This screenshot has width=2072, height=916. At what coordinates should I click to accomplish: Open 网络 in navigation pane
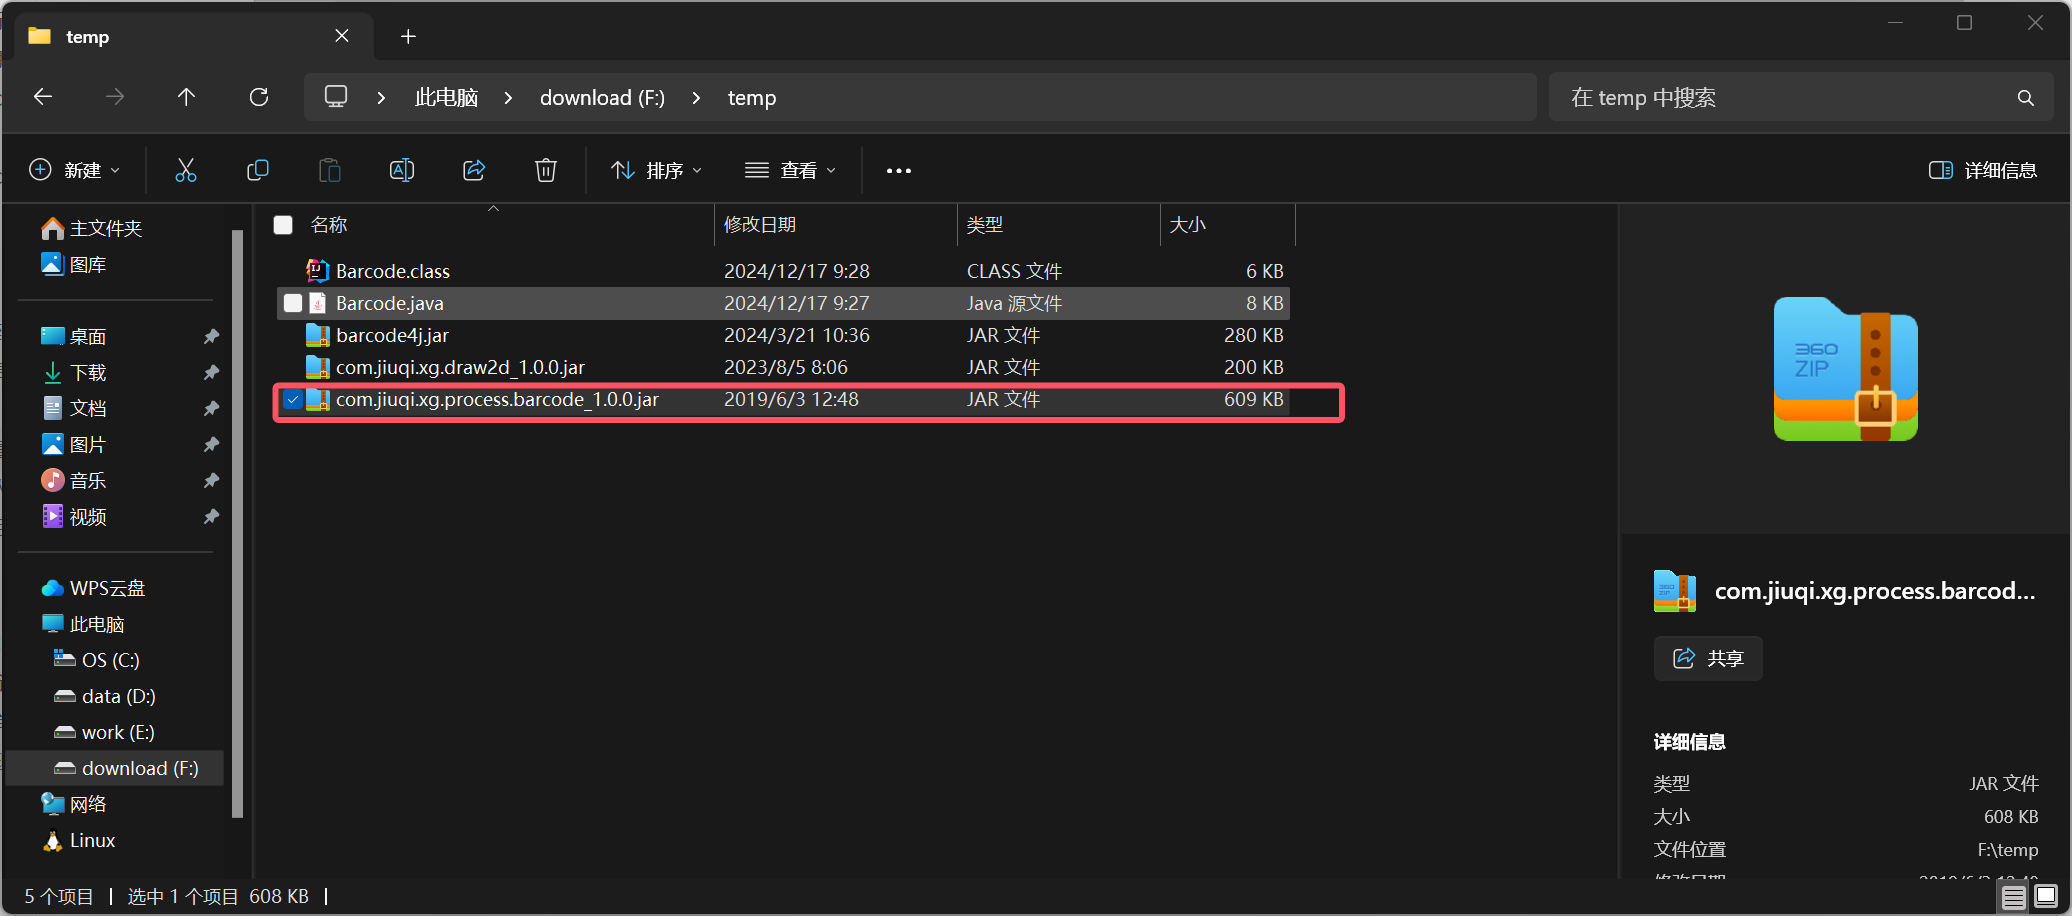pos(74,804)
